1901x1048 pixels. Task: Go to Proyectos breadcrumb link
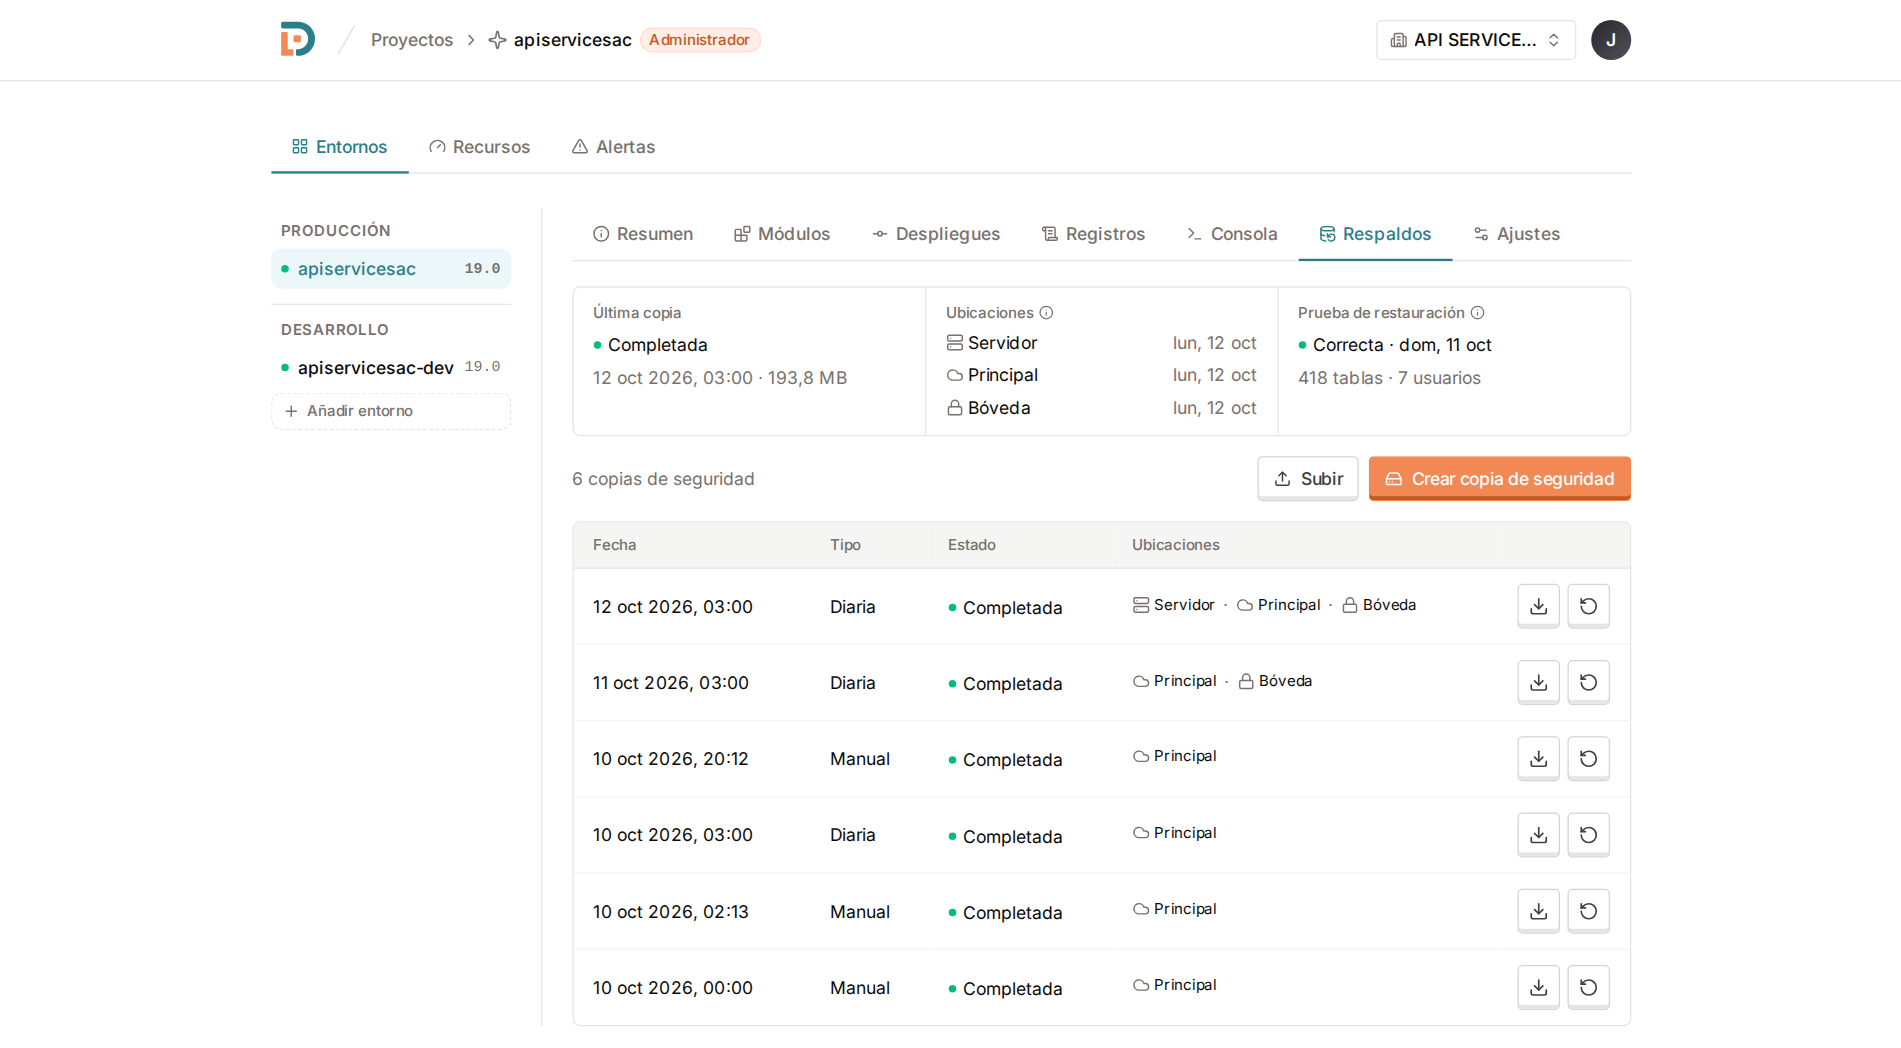[x=412, y=40]
